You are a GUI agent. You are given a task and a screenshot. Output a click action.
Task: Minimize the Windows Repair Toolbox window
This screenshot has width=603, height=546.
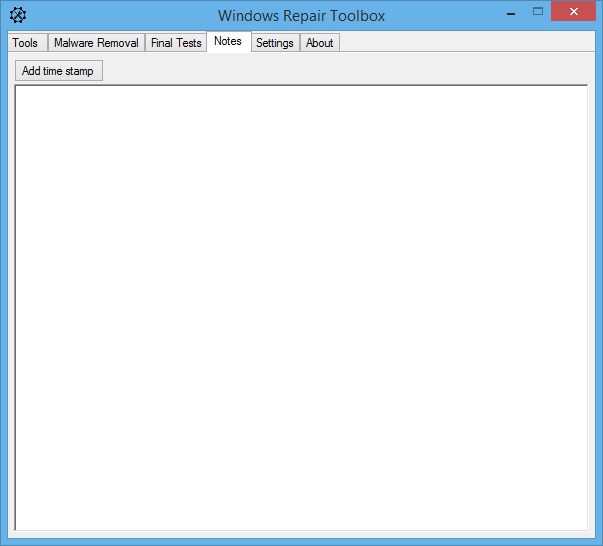click(x=511, y=12)
